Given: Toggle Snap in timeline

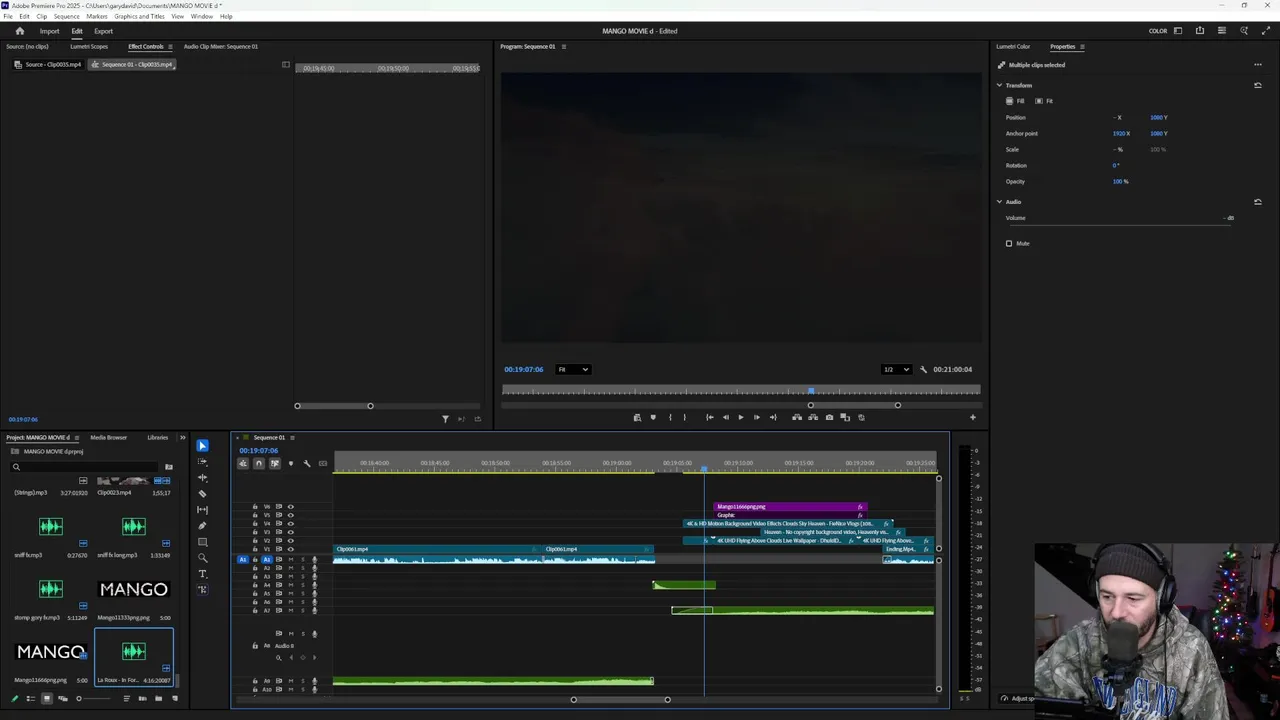Looking at the screenshot, I should [258, 463].
